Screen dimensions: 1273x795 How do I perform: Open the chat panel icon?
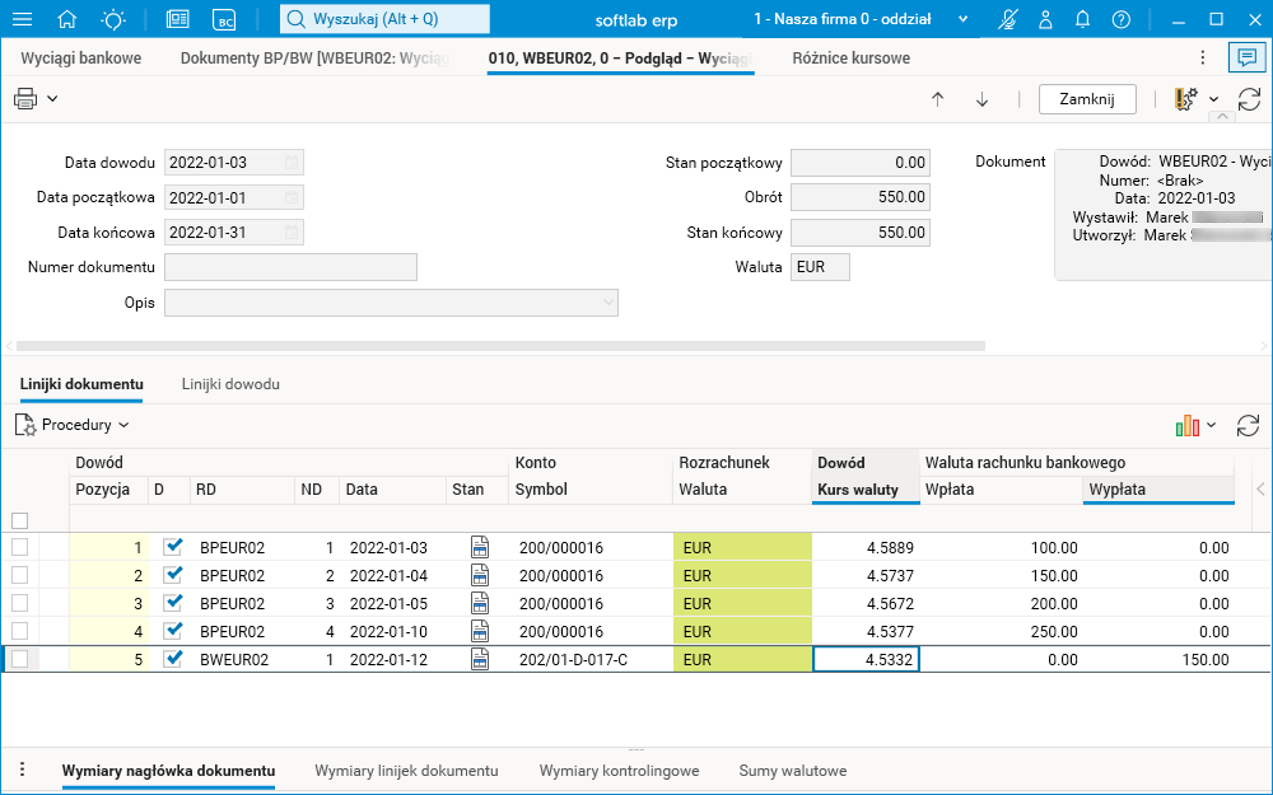tap(1246, 58)
